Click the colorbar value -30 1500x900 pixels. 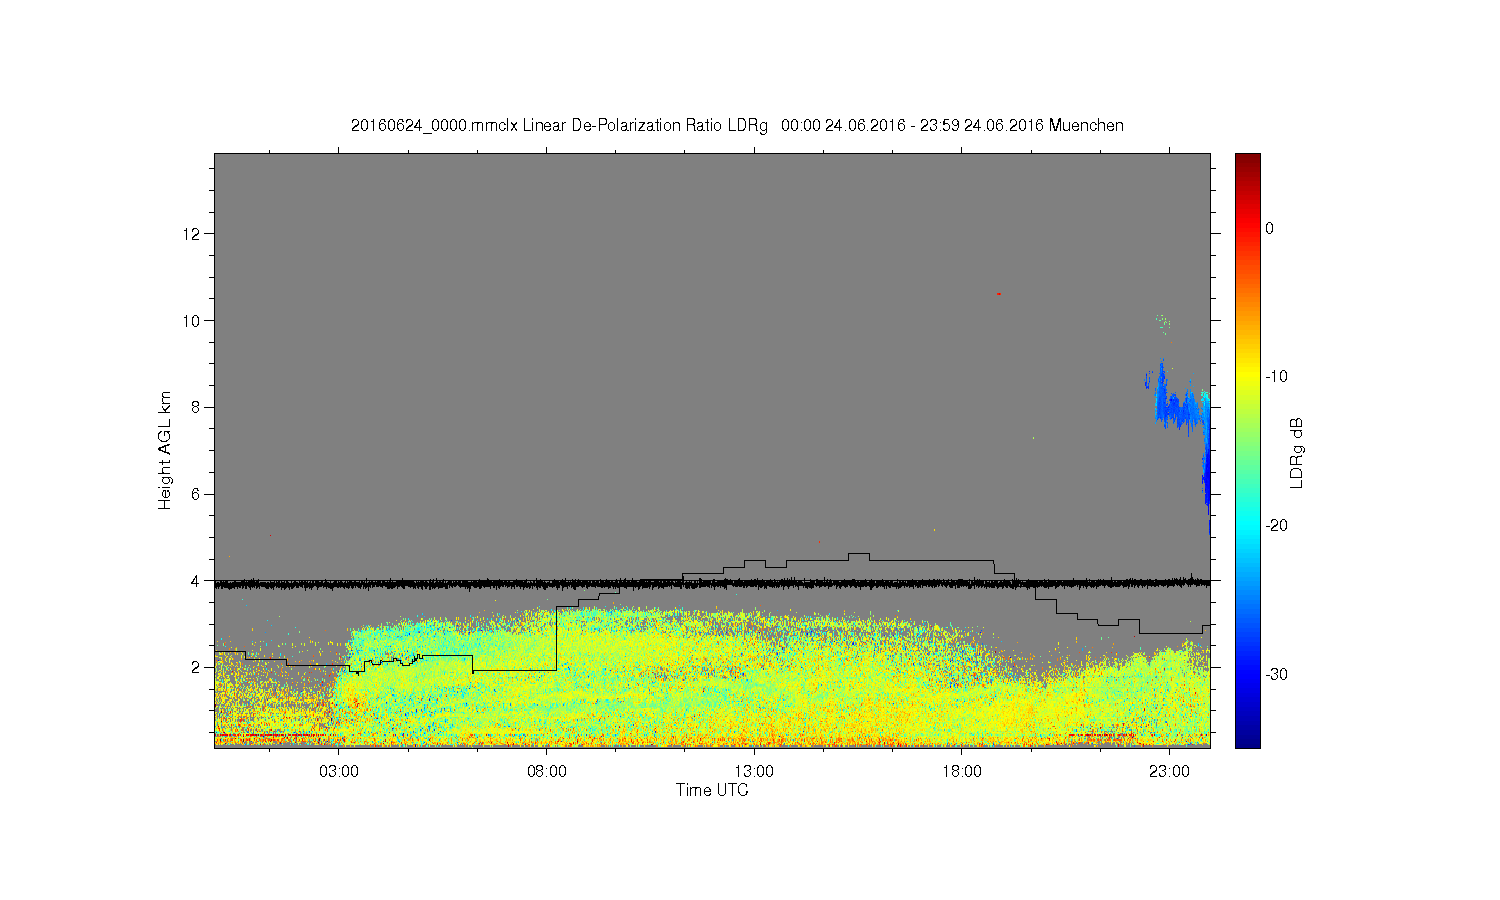point(1276,674)
